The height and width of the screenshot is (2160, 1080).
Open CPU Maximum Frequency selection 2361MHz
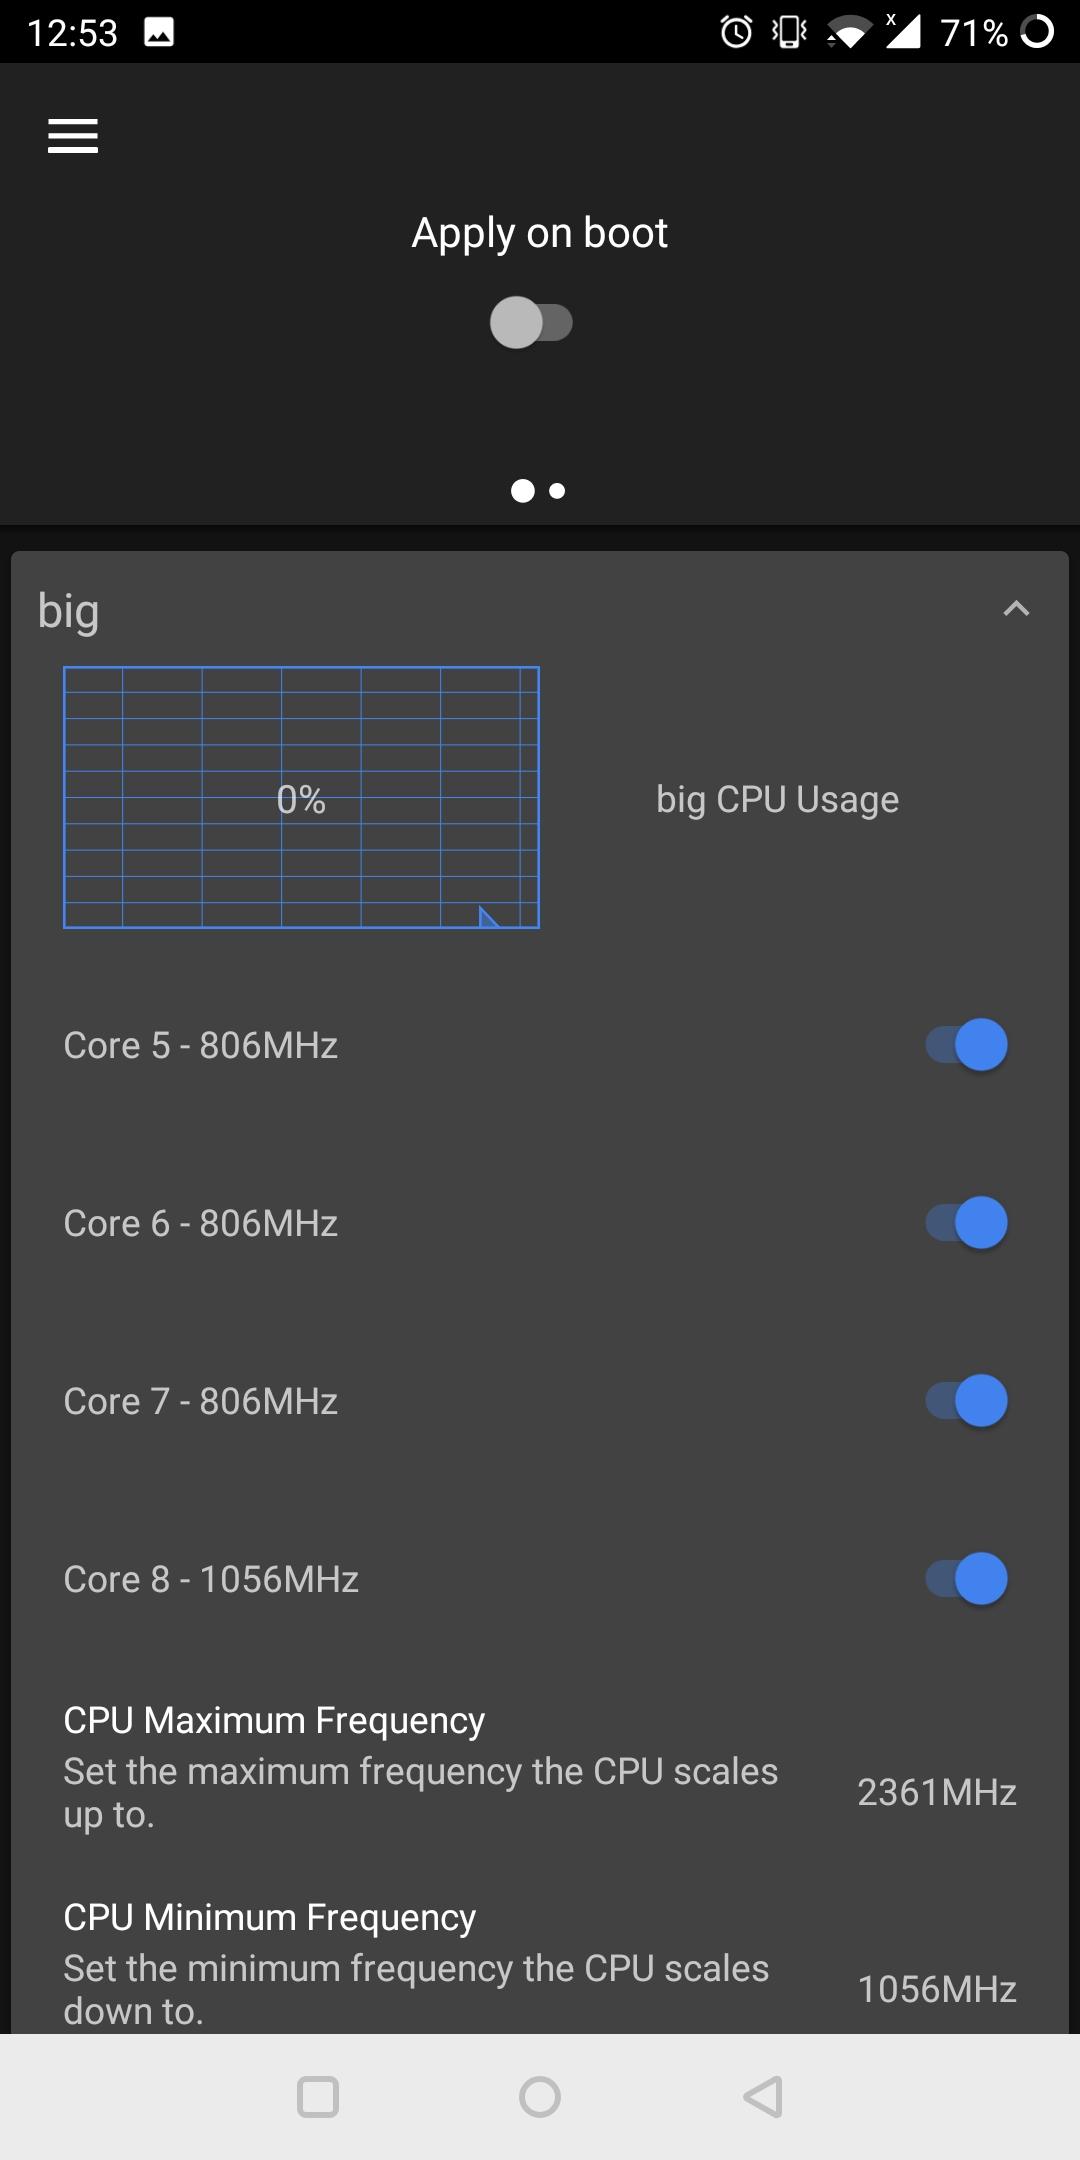(936, 1792)
